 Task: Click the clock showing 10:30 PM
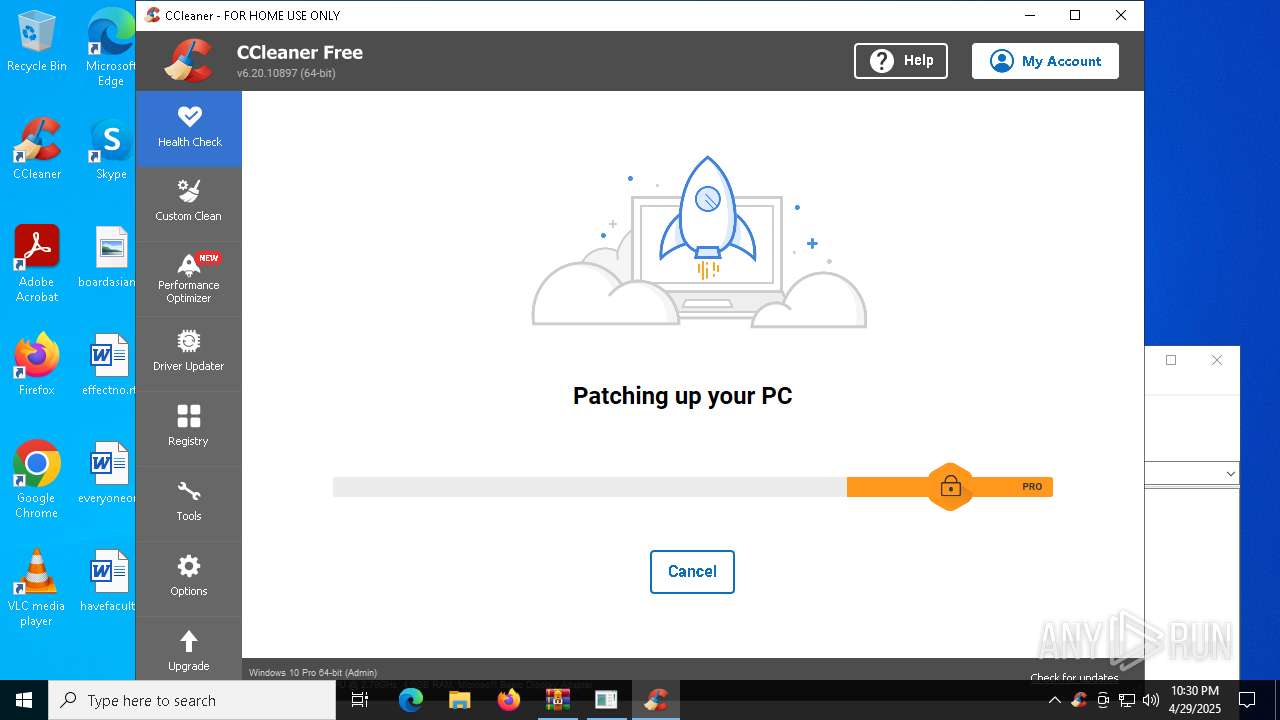(x=1195, y=700)
